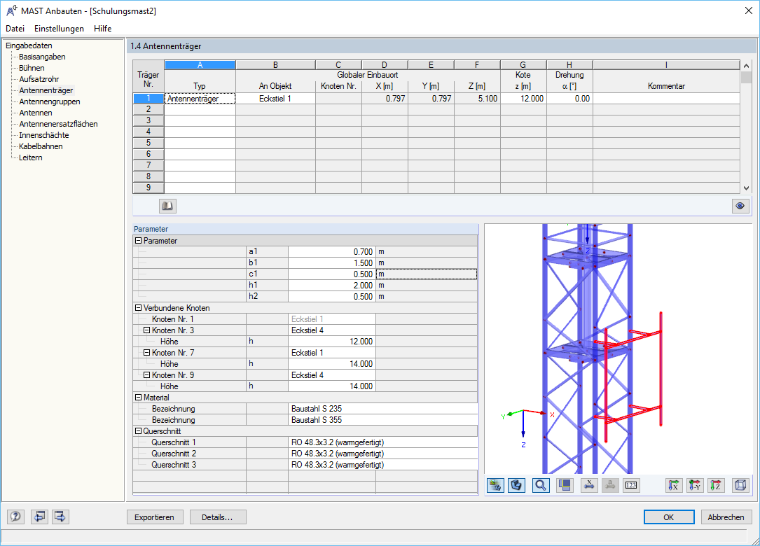Viewport: 760px width, 546px height.
Task: Open the Details... dialog
Action: click(217, 517)
